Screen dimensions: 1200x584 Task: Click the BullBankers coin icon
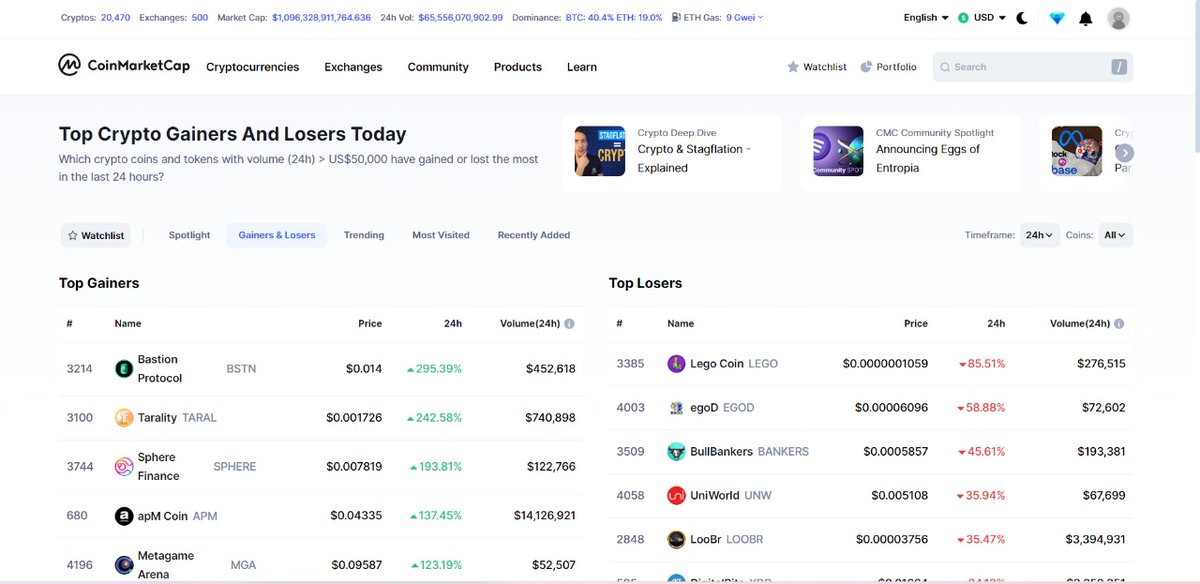pyautogui.click(x=676, y=452)
